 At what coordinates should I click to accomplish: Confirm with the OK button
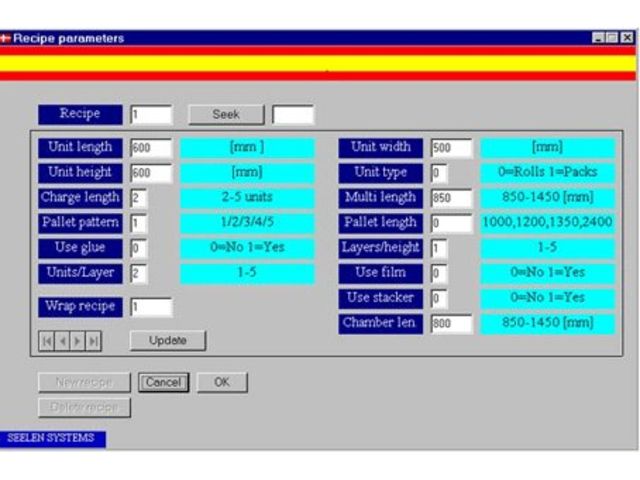(x=221, y=383)
